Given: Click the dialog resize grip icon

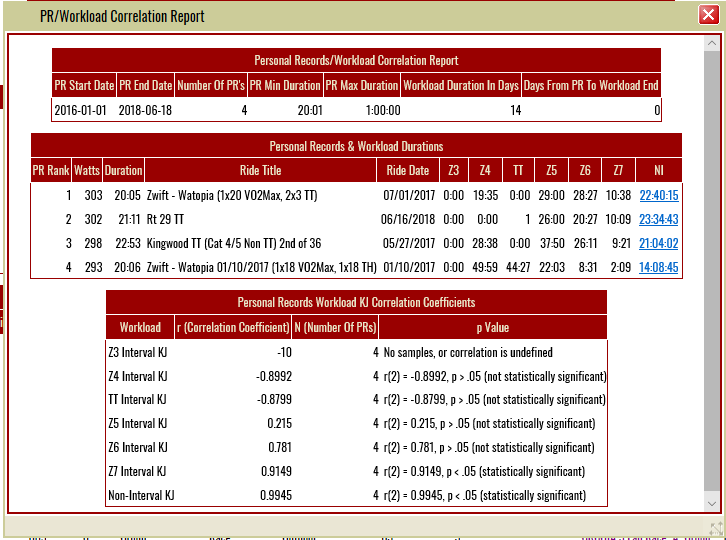Looking at the screenshot, I should 716,529.
